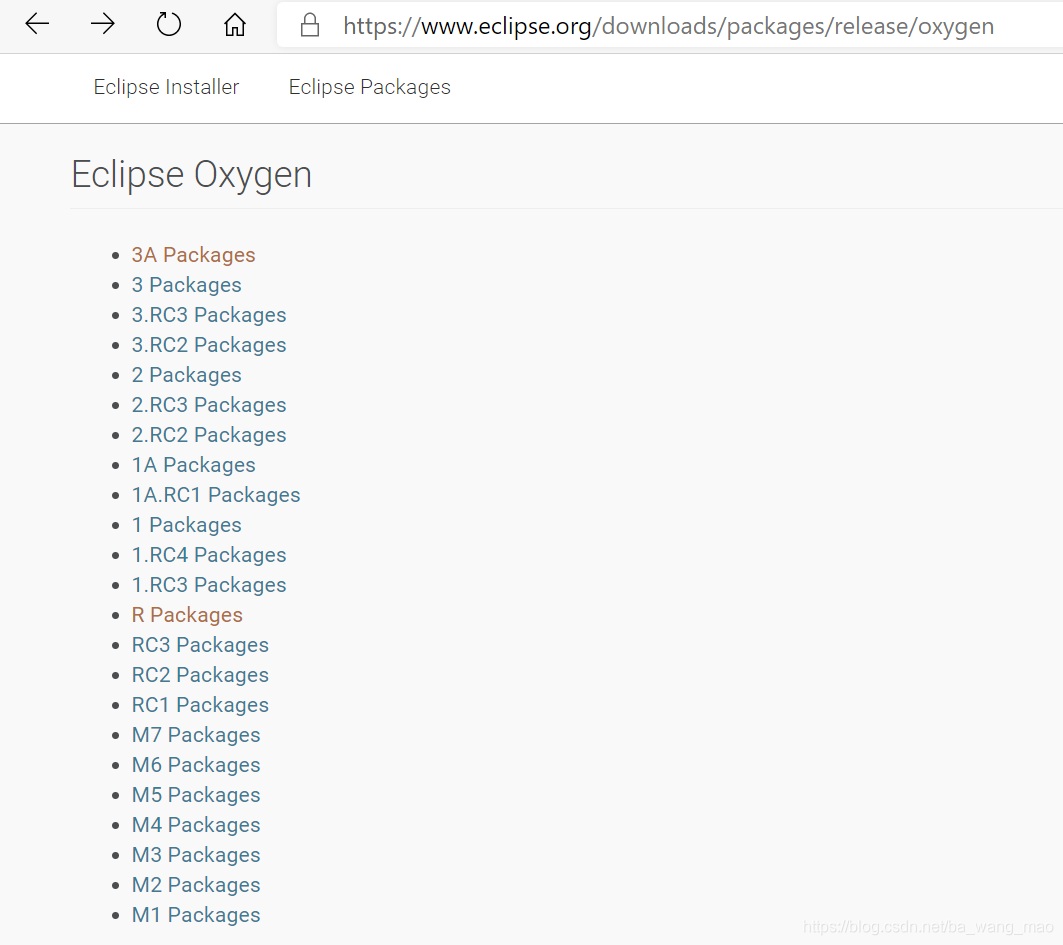Open the Eclipse Packages tab
Image resolution: width=1063 pixels, height=945 pixels.
click(x=369, y=87)
